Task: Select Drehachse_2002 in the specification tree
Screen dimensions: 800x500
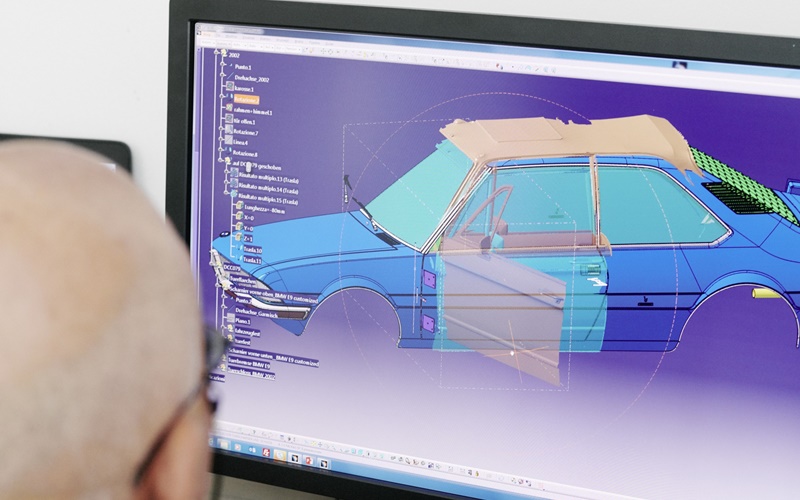Action: [x=250, y=77]
